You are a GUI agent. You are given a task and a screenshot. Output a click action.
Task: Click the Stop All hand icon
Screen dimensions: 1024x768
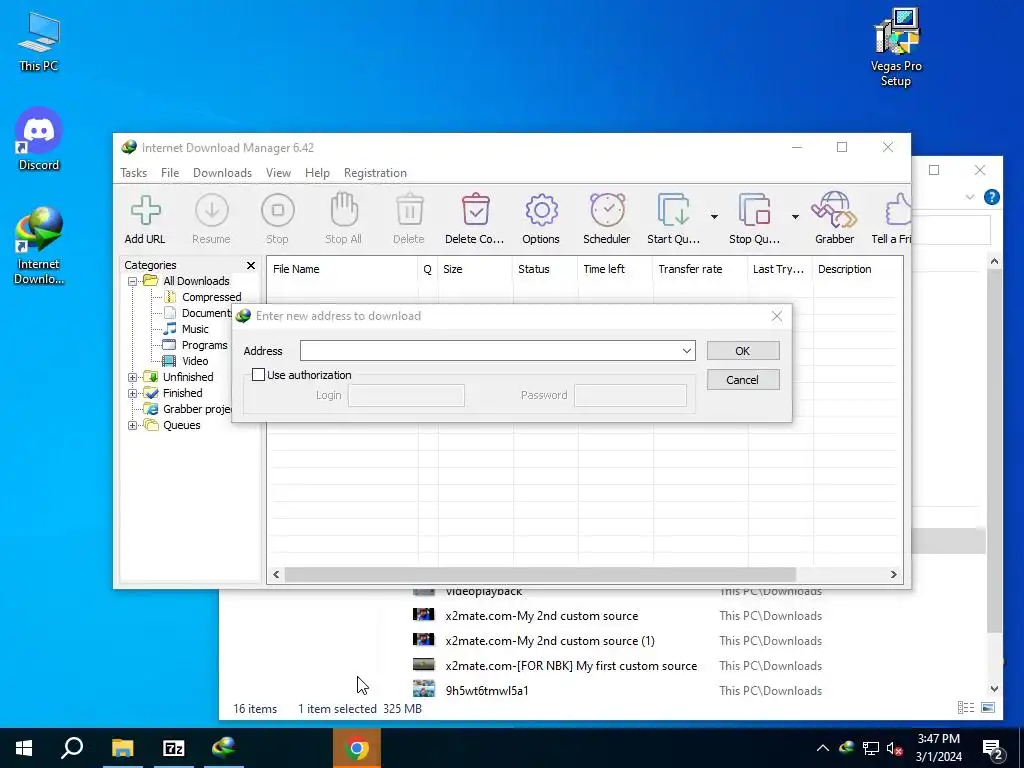click(344, 209)
